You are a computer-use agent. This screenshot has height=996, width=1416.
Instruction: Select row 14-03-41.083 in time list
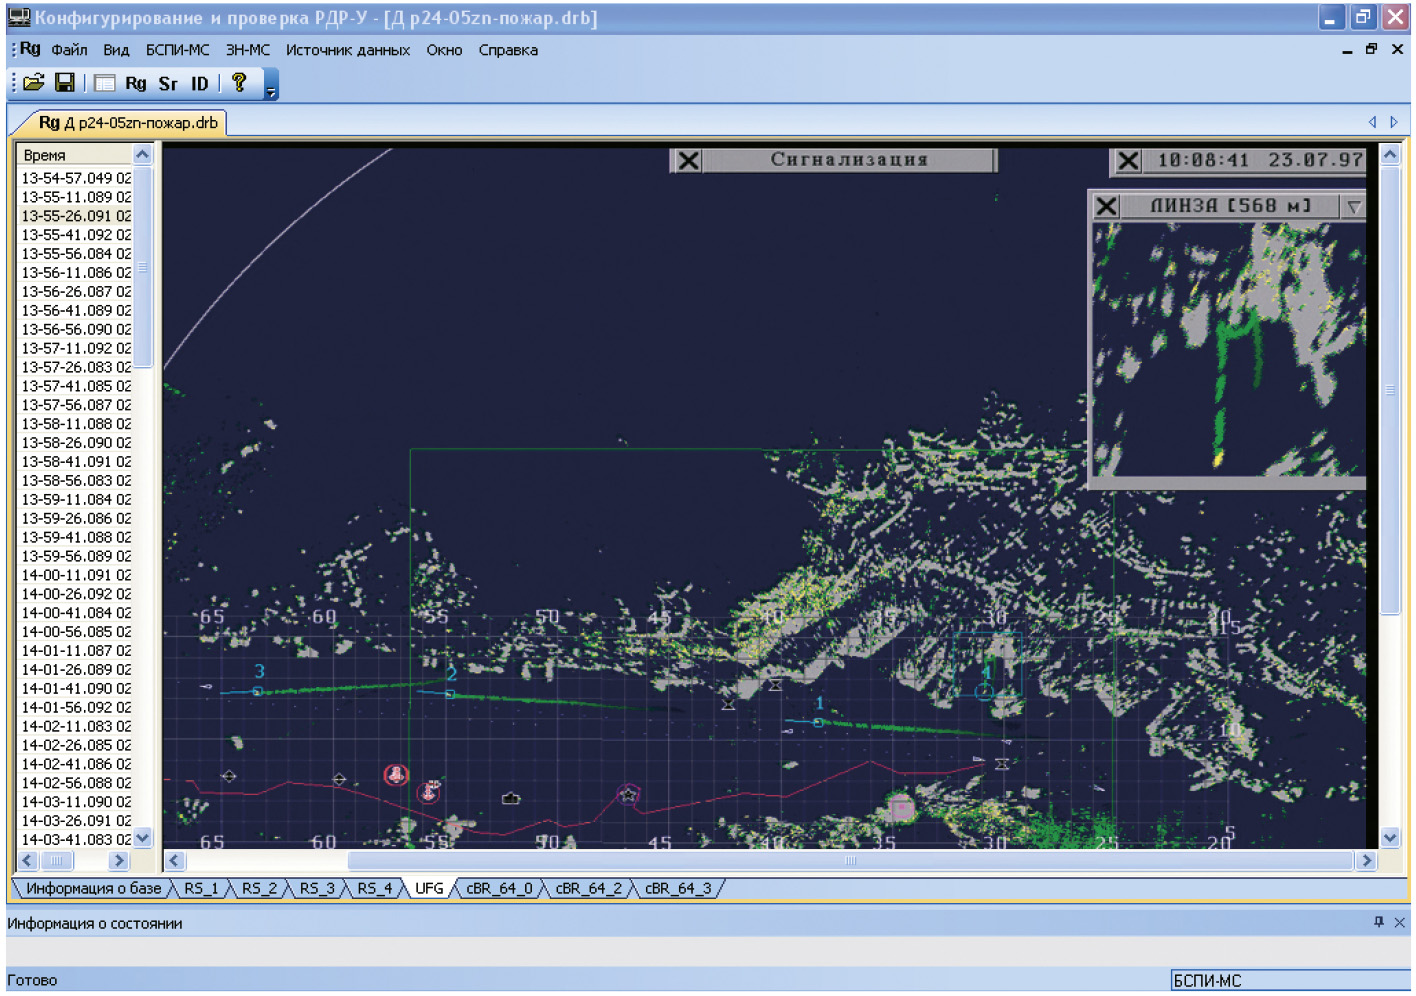tap(76, 839)
